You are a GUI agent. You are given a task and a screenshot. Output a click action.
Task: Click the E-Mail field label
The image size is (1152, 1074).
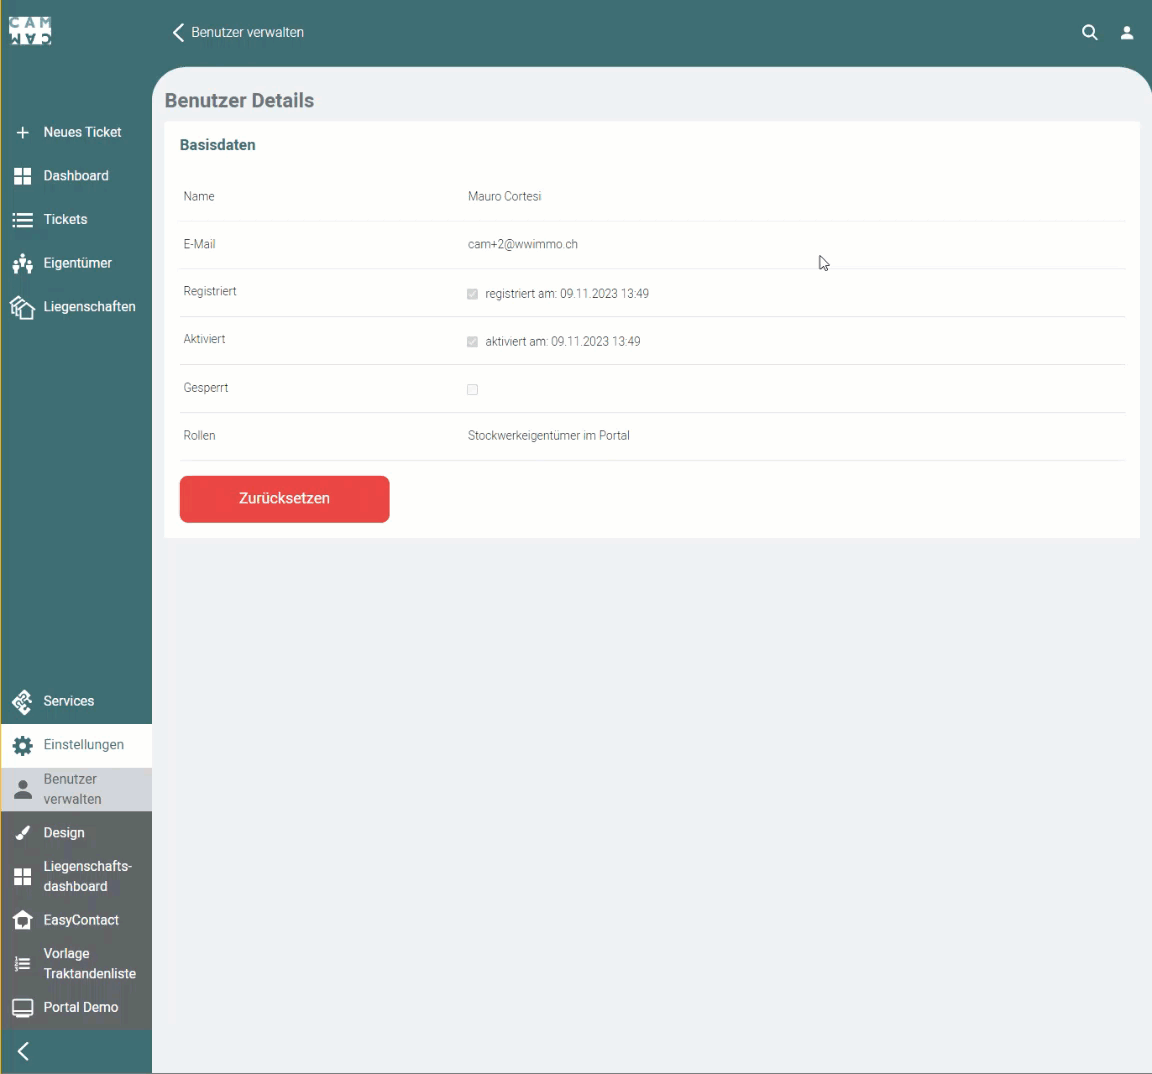coord(199,244)
